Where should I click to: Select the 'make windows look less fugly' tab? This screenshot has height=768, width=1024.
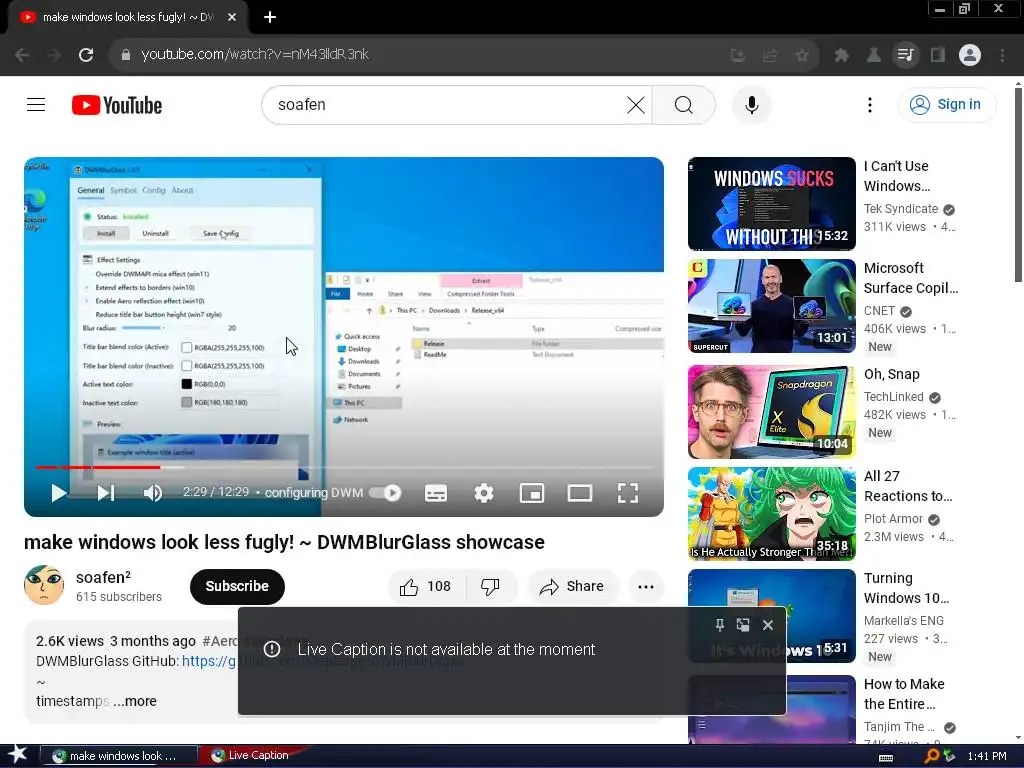click(127, 17)
